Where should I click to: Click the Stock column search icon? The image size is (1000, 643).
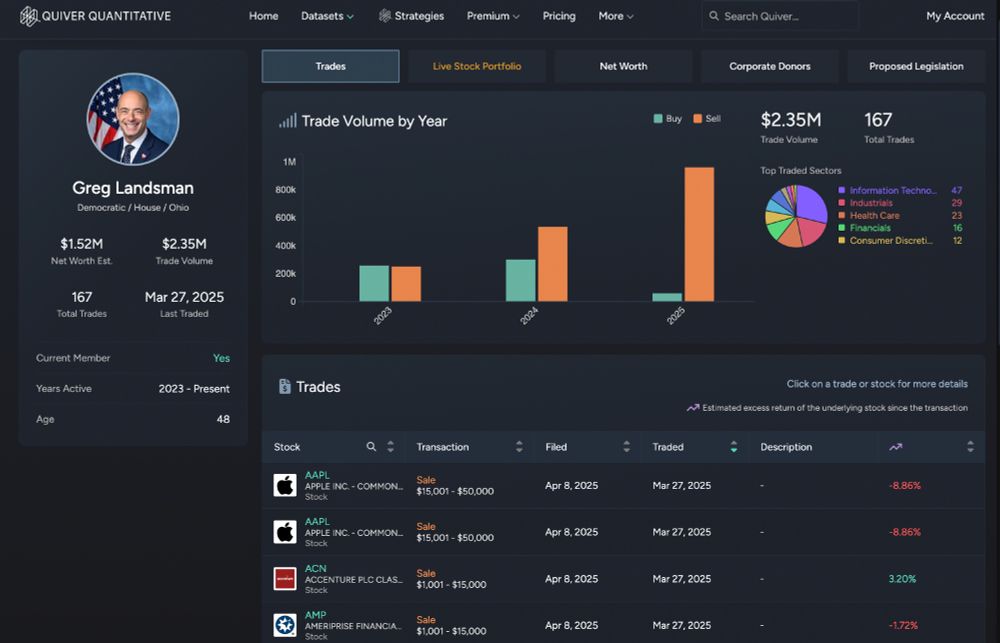pyautogui.click(x=371, y=447)
